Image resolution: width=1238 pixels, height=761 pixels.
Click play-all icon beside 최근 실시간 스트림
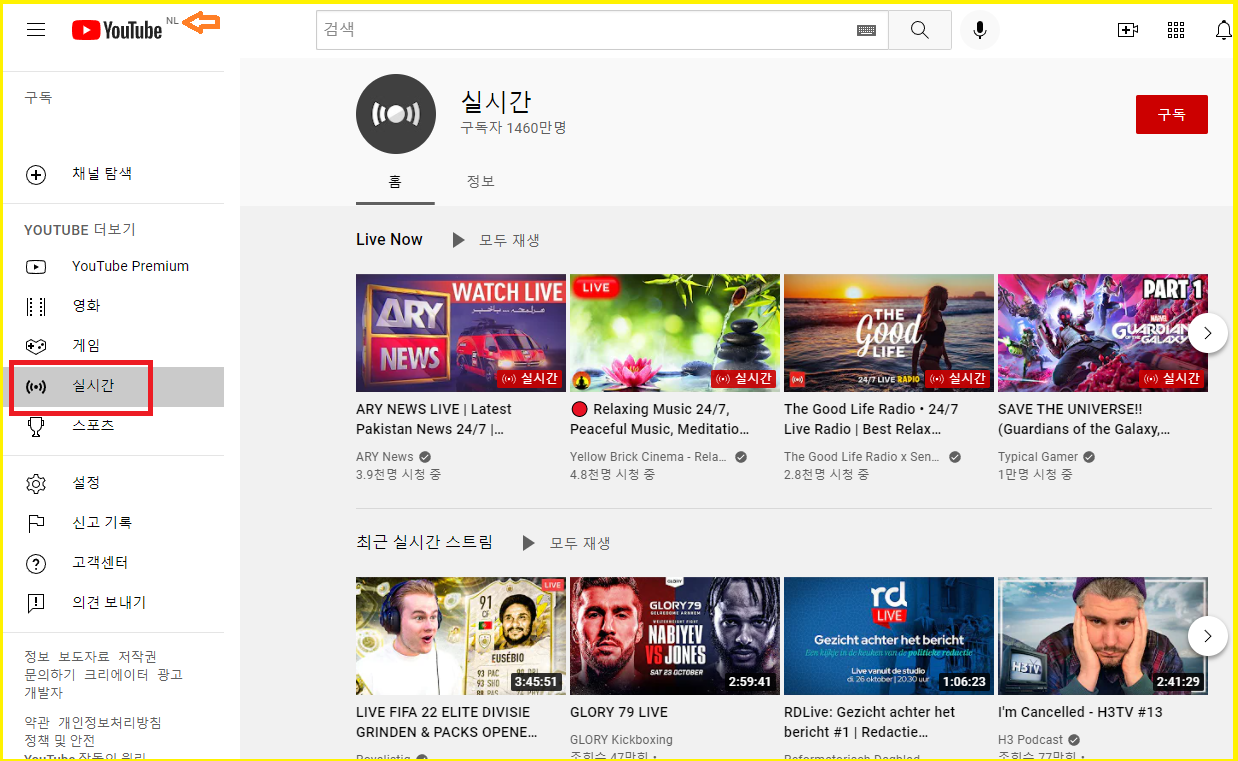529,543
